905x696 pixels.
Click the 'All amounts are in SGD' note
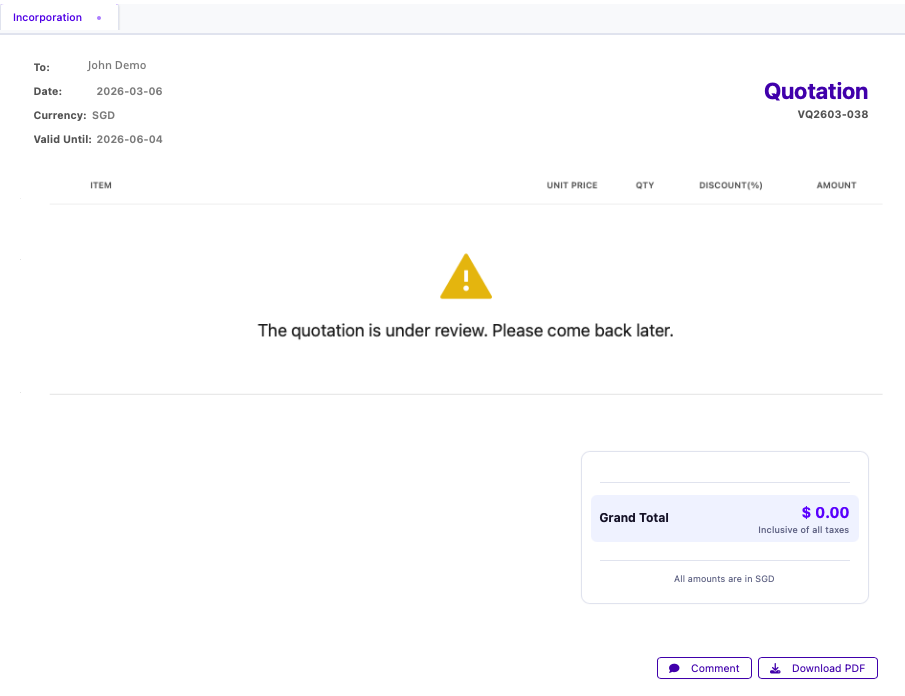(723, 578)
